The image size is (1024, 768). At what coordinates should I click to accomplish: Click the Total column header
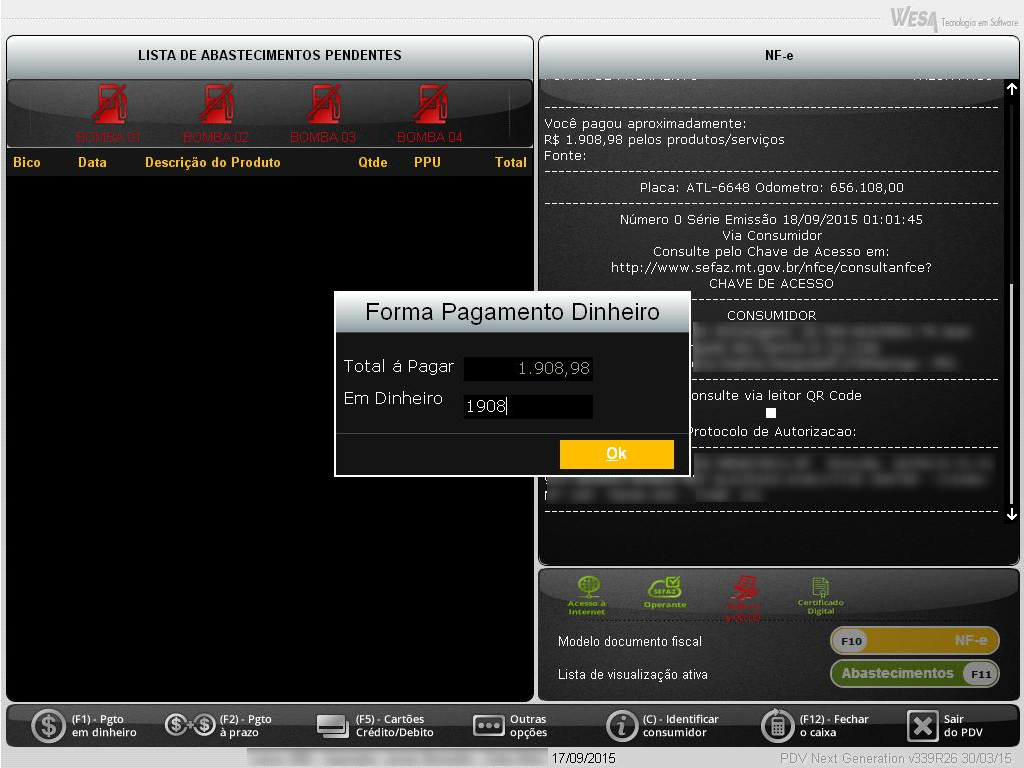tap(511, 162)
